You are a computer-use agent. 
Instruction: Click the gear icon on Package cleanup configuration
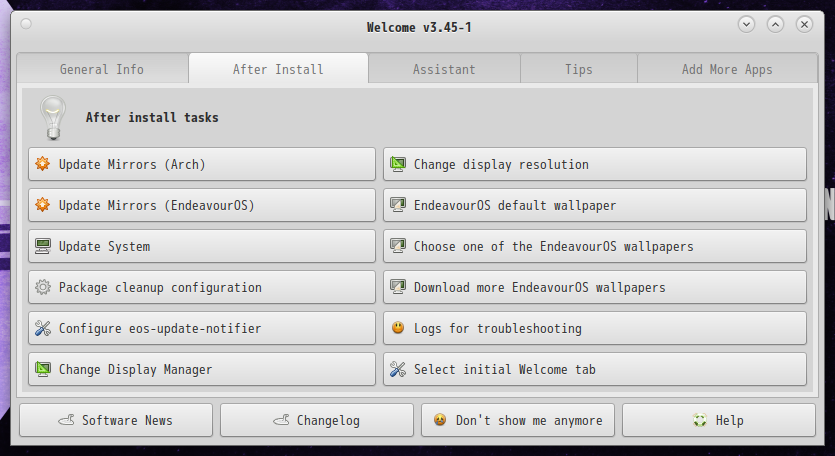(43, 287)
